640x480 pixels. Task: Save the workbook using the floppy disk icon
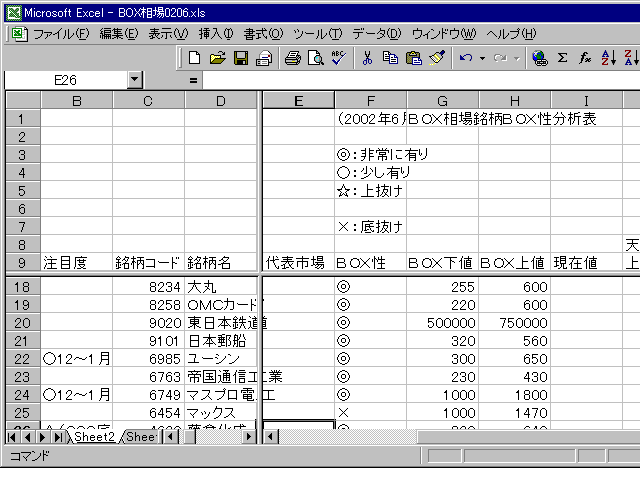point(241,58)
